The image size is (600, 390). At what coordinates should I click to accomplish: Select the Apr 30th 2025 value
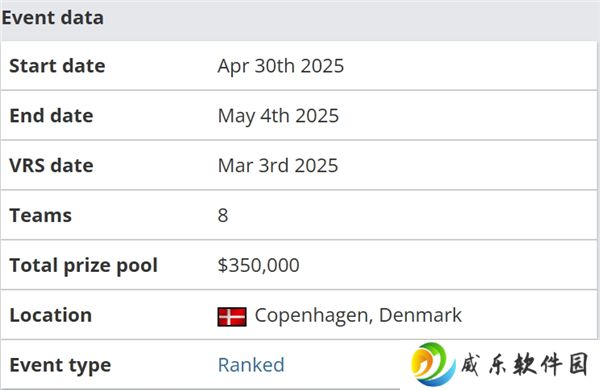click(x=281, y=66)
